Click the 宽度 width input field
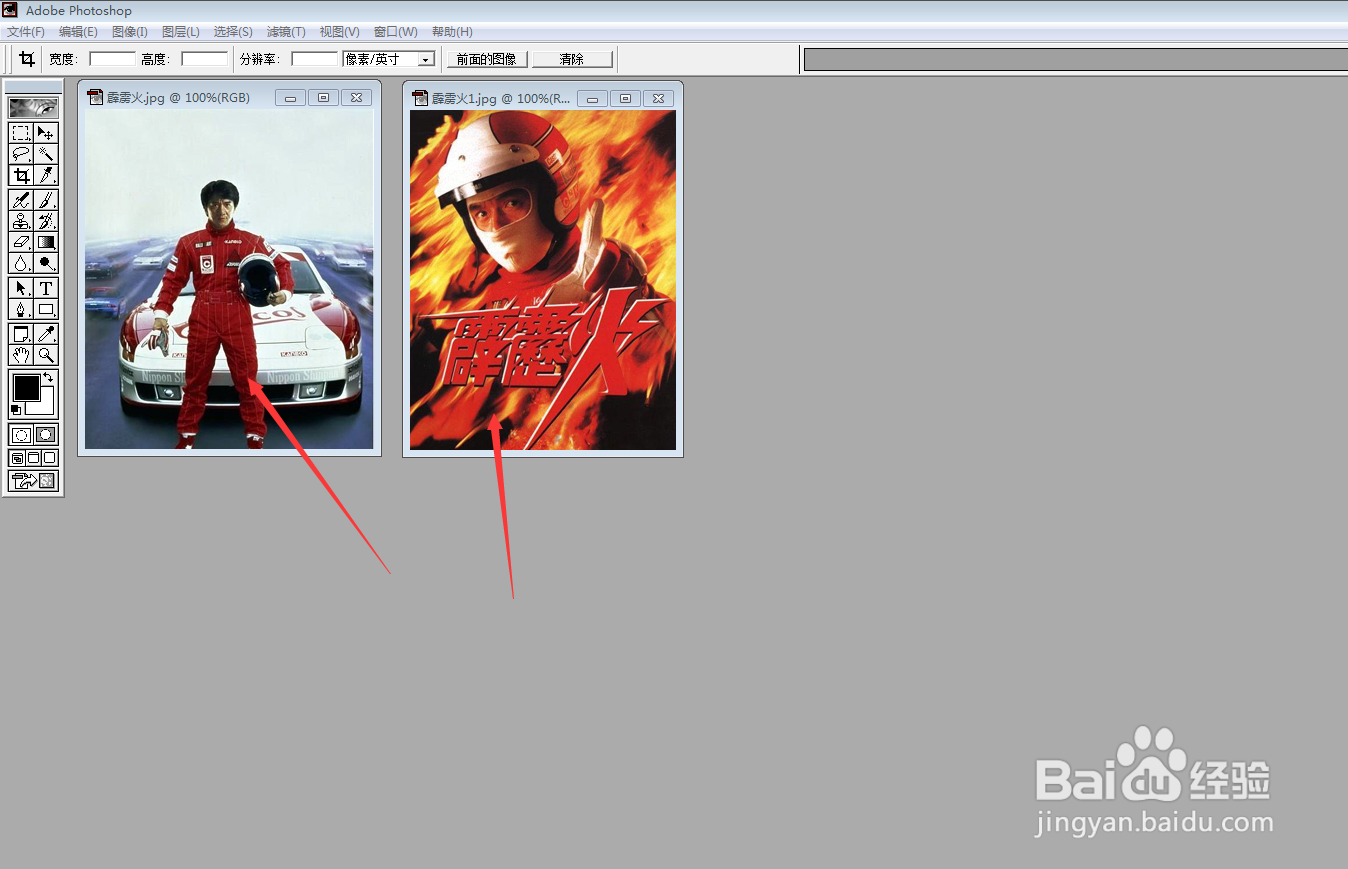 (112, 59)
